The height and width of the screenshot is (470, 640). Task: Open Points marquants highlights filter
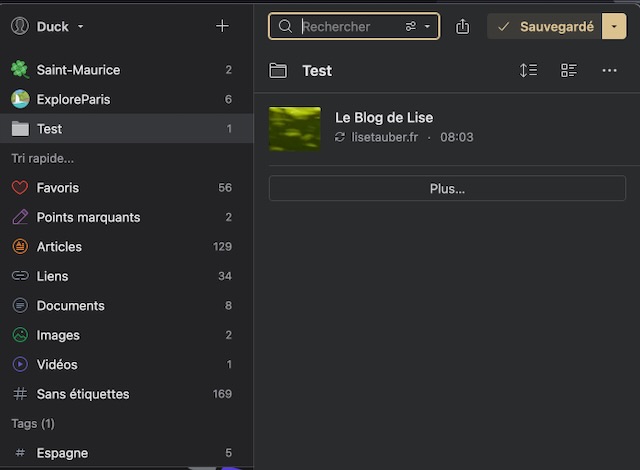[88, 217]
